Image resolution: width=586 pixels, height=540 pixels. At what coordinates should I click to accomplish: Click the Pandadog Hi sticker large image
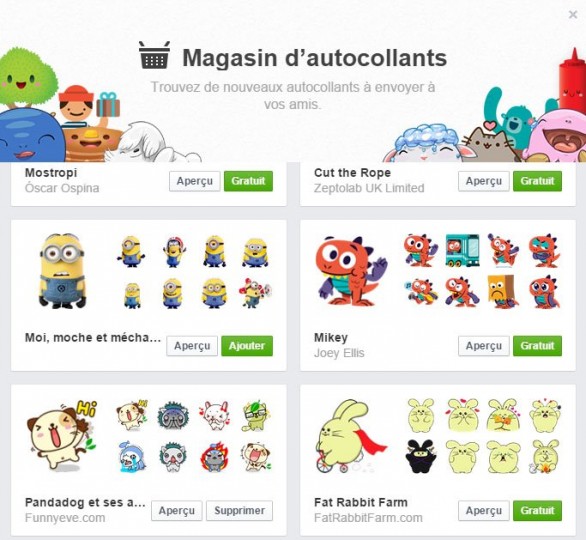pyautogui.click(x=62, y=435)
